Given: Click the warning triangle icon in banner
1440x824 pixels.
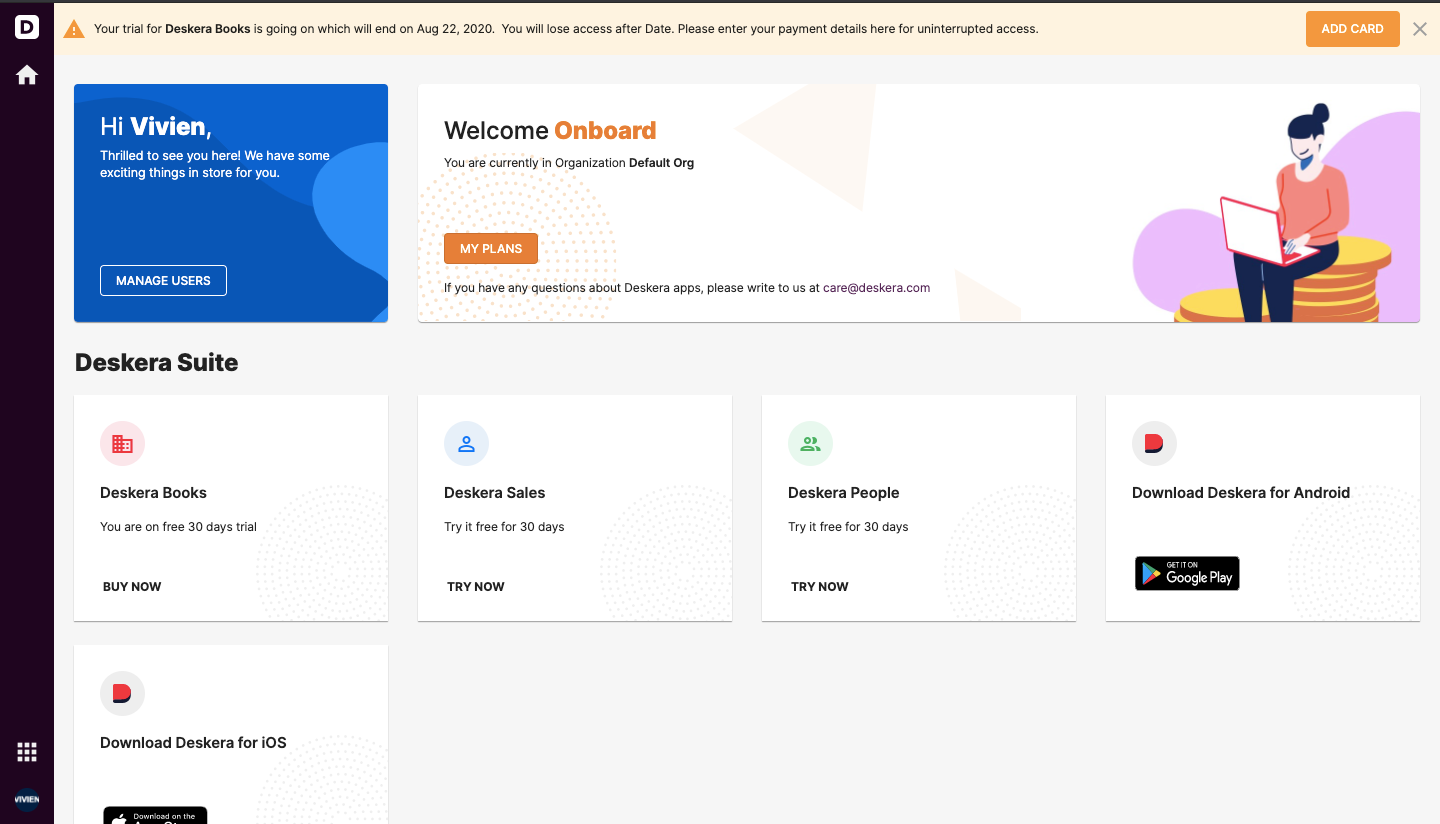Looking at the screenshot, I should (x=74, y=29).
